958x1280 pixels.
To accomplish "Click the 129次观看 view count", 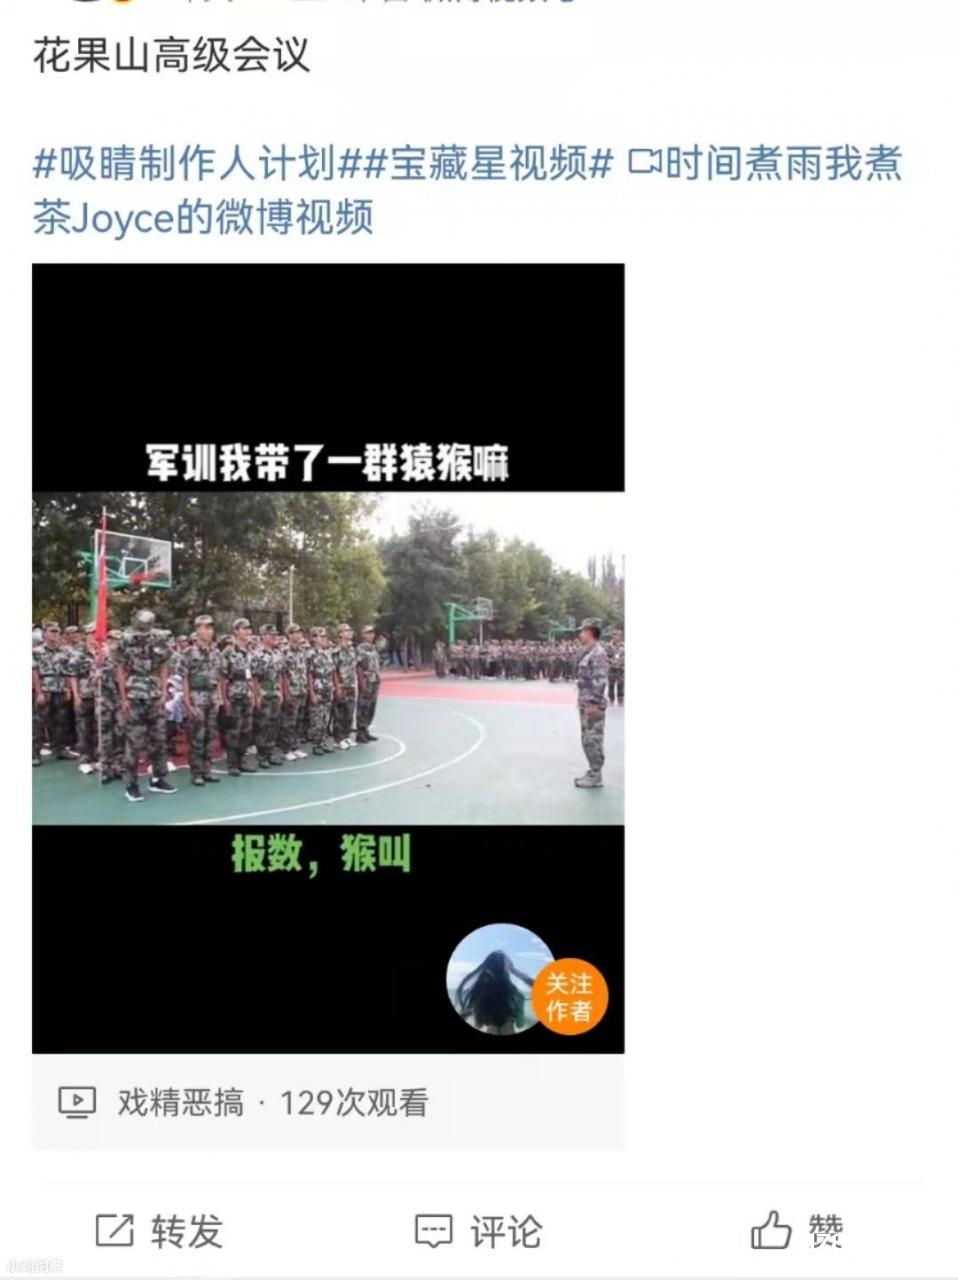I will pos(354,1103).
